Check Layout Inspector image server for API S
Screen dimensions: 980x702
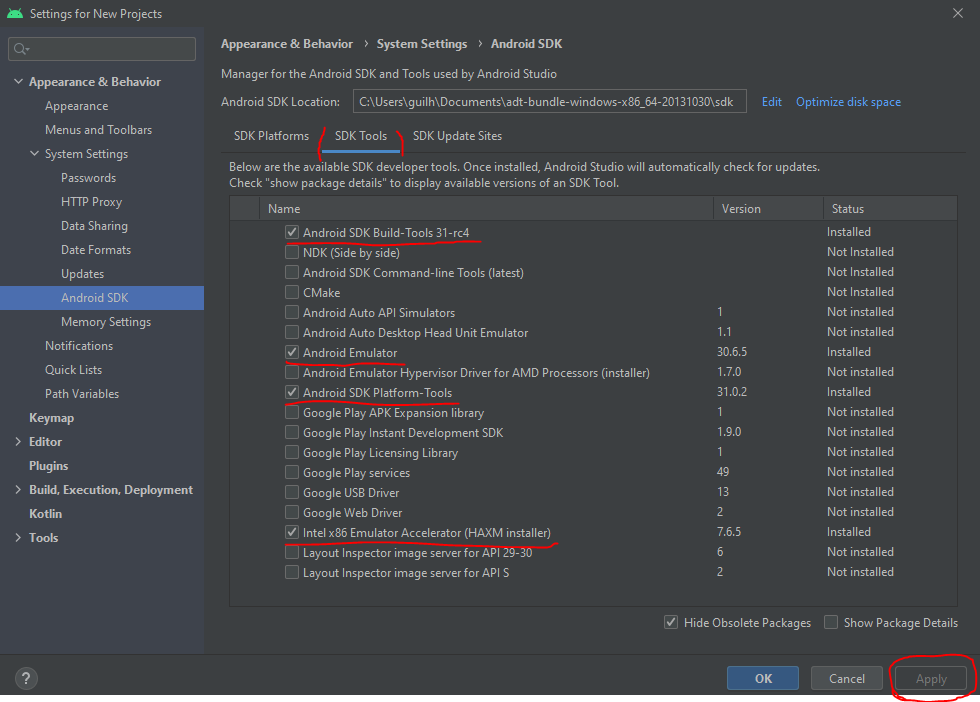[292, 573]
